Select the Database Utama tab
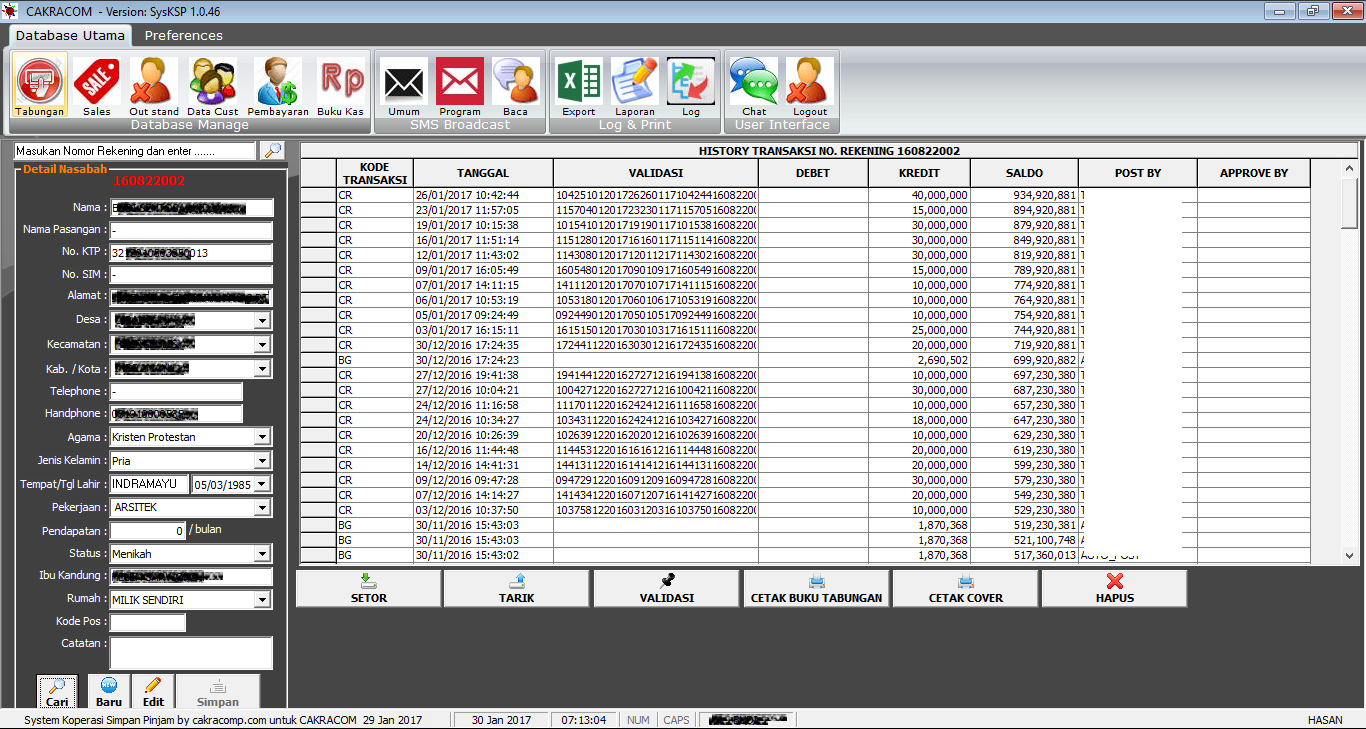 point(70,35)
